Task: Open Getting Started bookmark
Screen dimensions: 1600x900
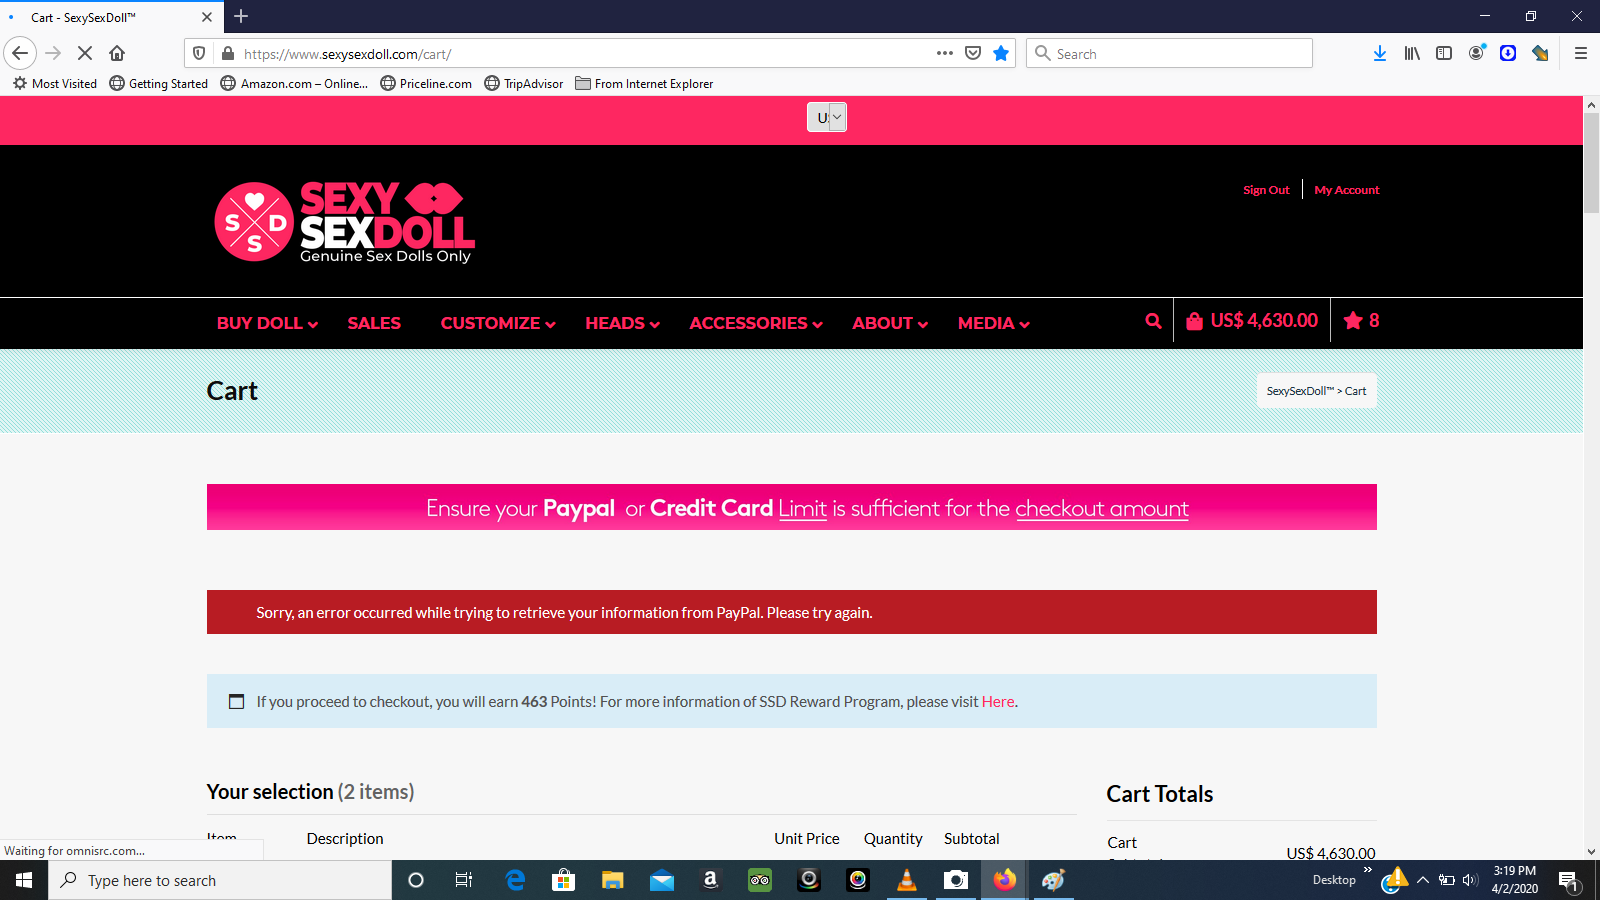Action: click(159, 84)
